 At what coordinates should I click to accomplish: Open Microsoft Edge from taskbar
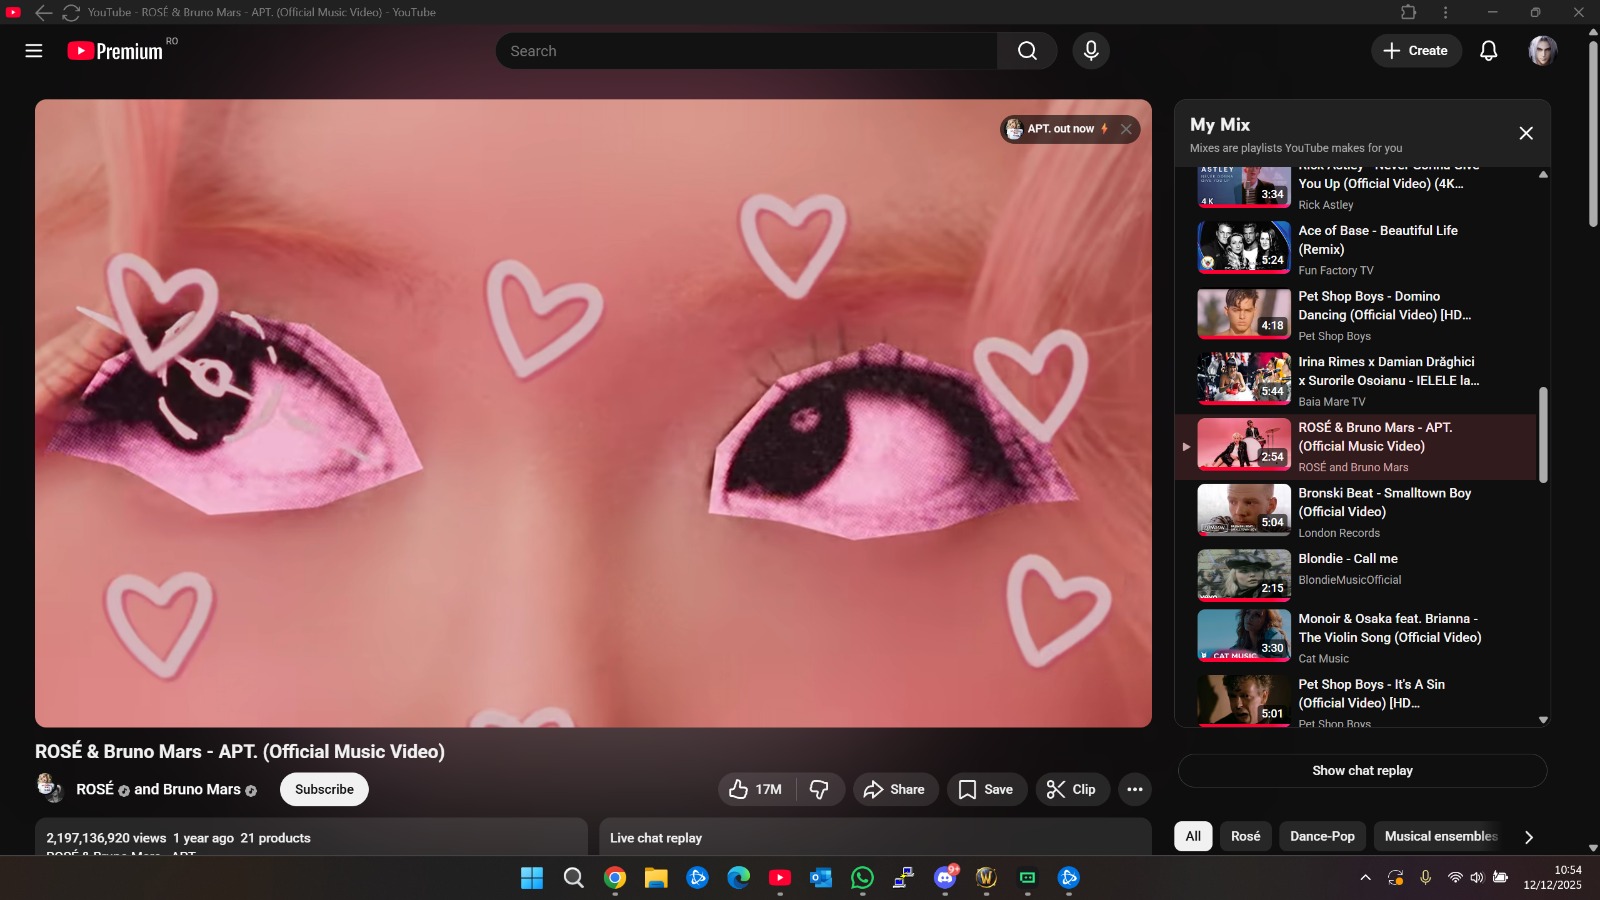[x=739, y=878]
